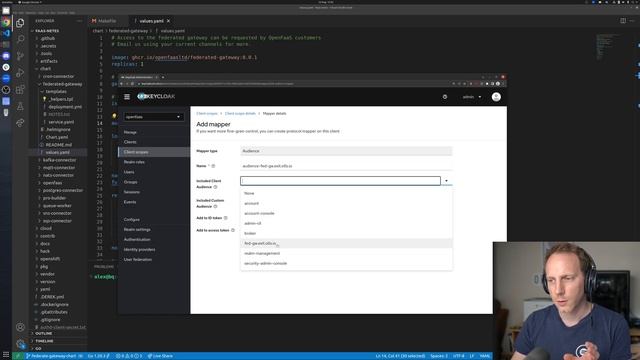Open the Testing flask icon in activity bar
Screen dimensions: 640x360
click(20, 106)
